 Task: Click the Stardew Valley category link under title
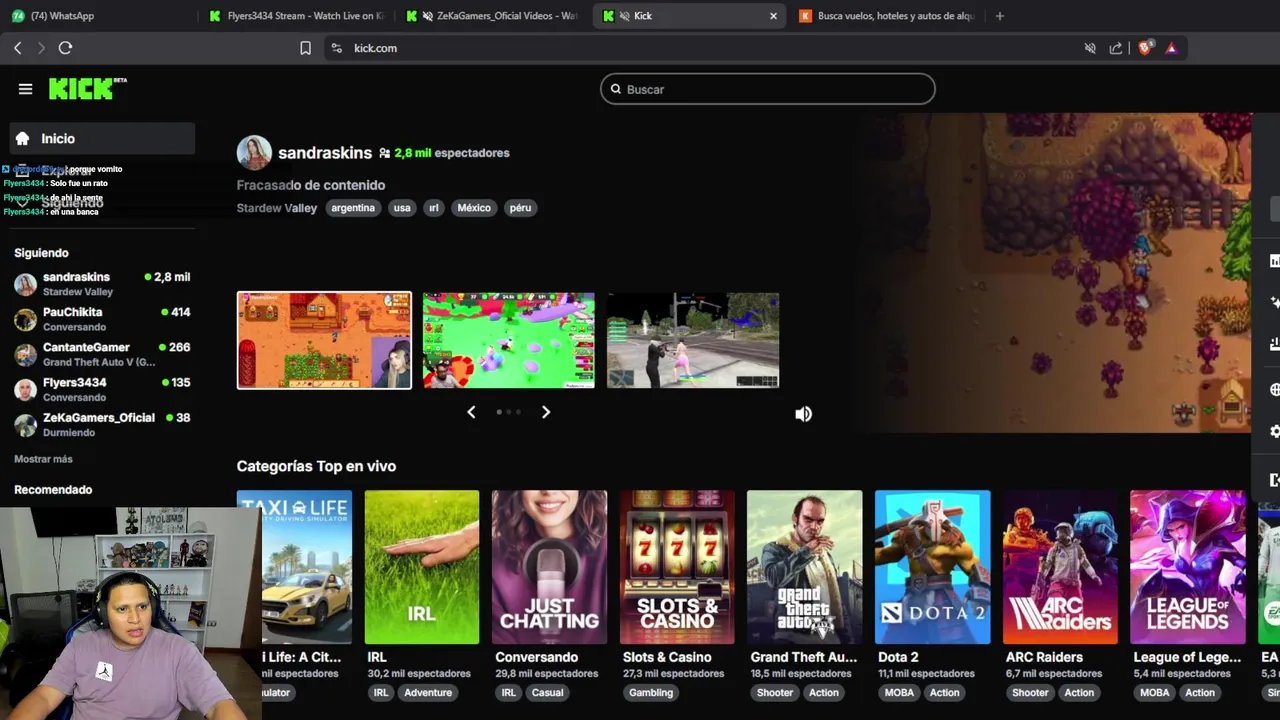277,208
